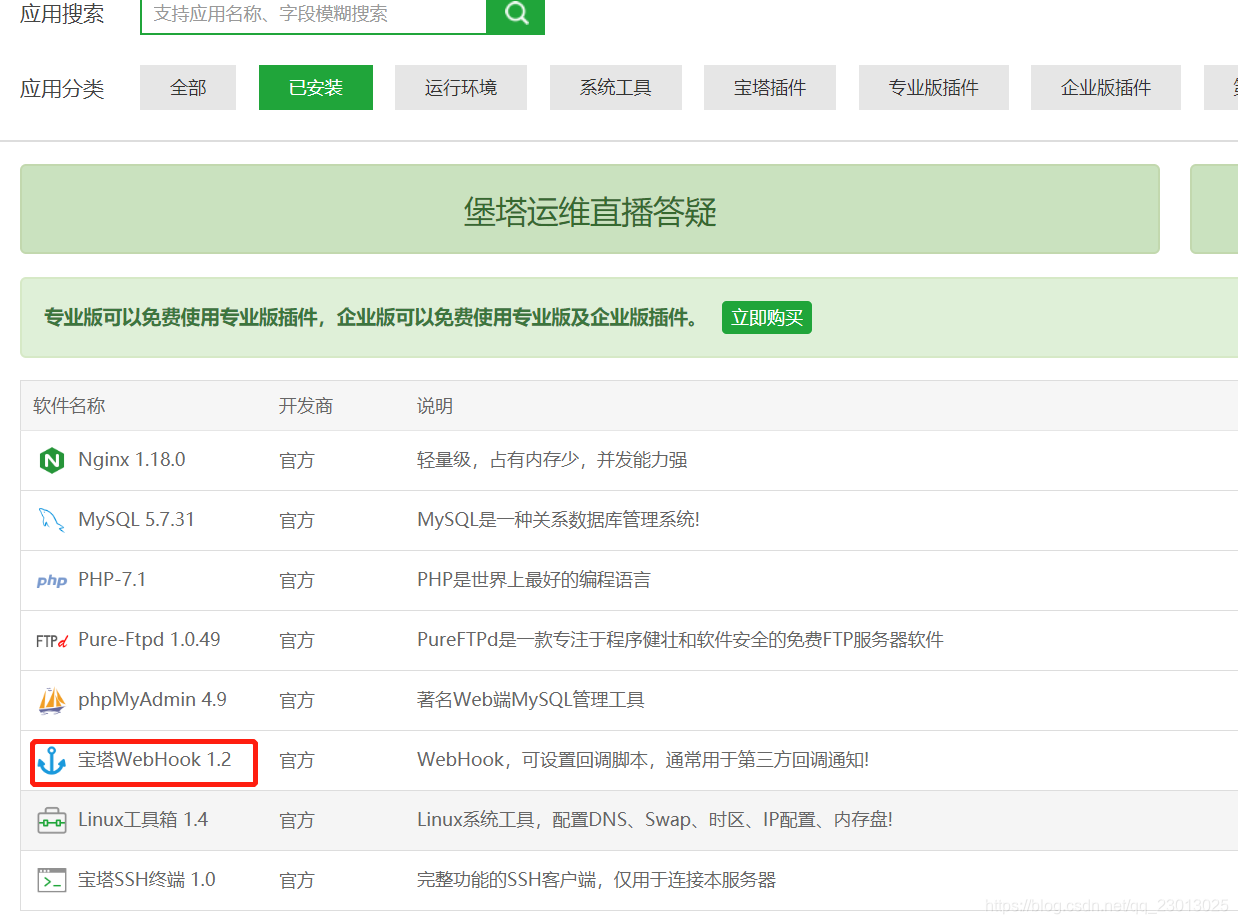The width and height of the screenshot is (1238, 924).
Task: Click the WebHook description text
Action: point(643,760)
